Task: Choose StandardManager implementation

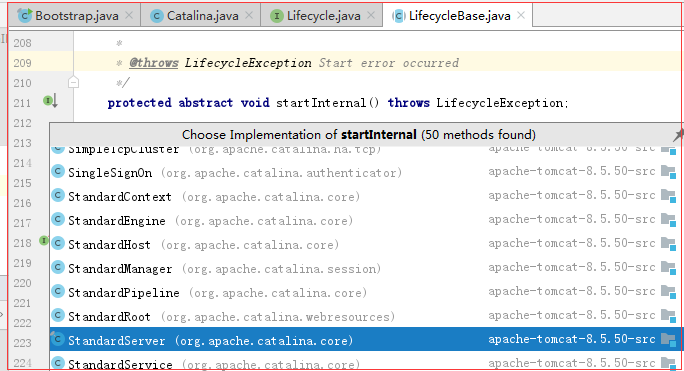Action: click(366, 268)
